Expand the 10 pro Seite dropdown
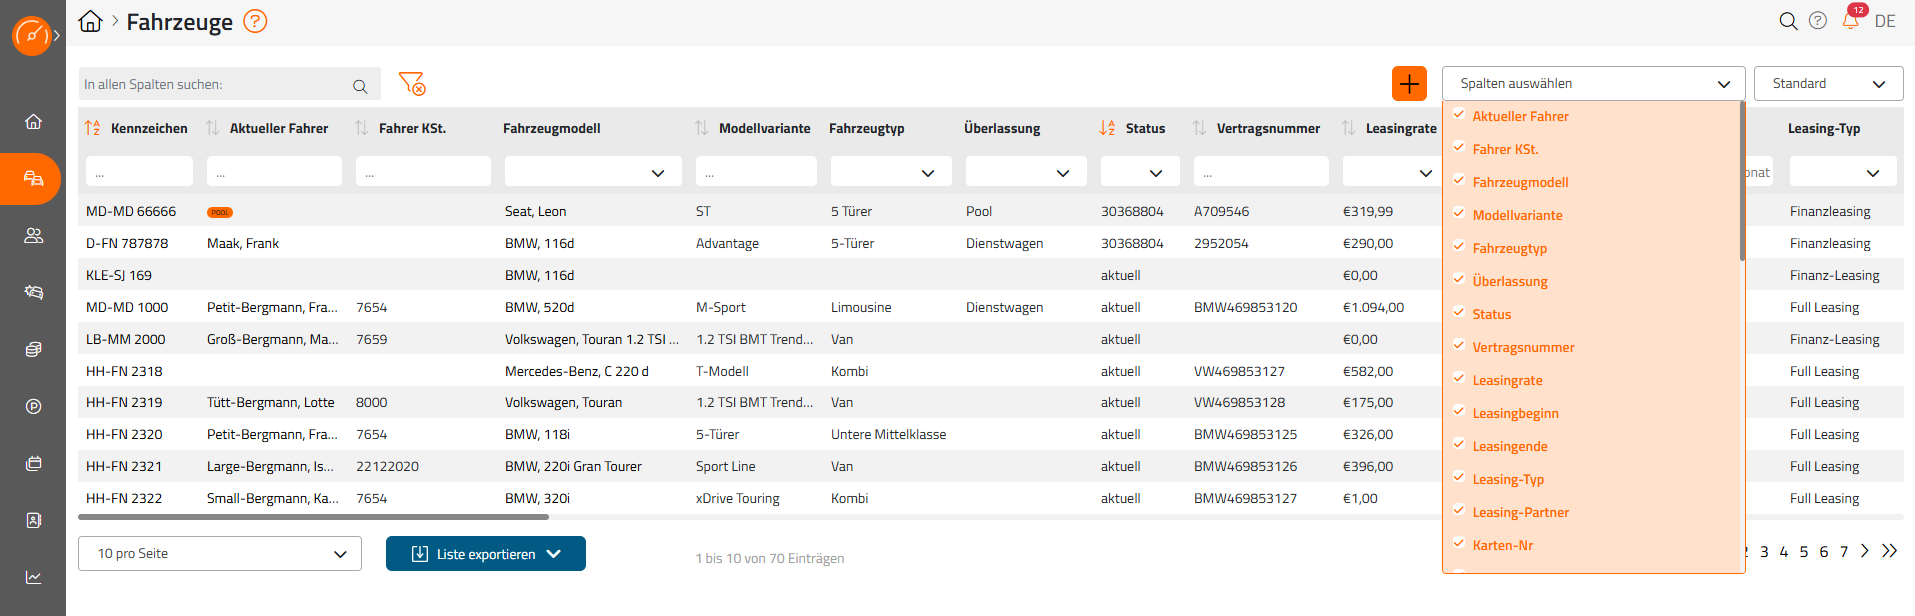This screenshot has height=616, width=1915. click(219, 554)
